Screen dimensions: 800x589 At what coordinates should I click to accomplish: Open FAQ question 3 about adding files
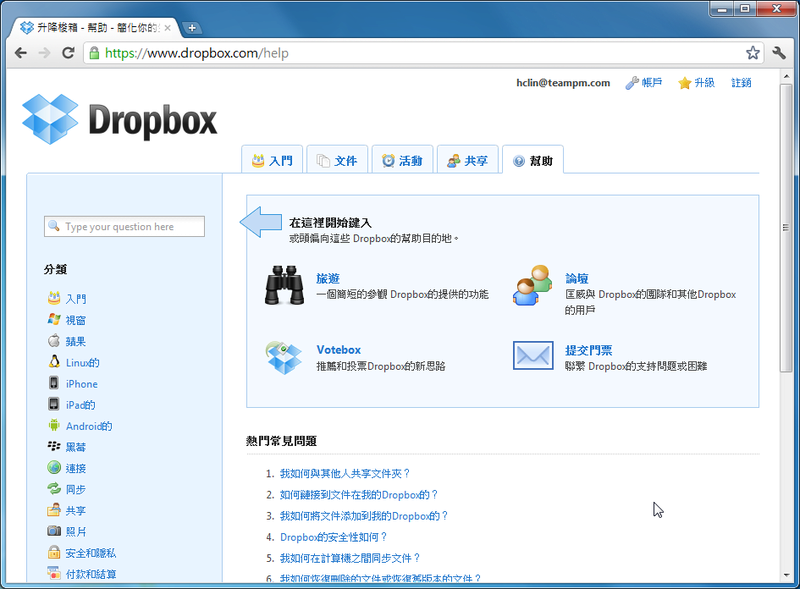click(364, 516)
